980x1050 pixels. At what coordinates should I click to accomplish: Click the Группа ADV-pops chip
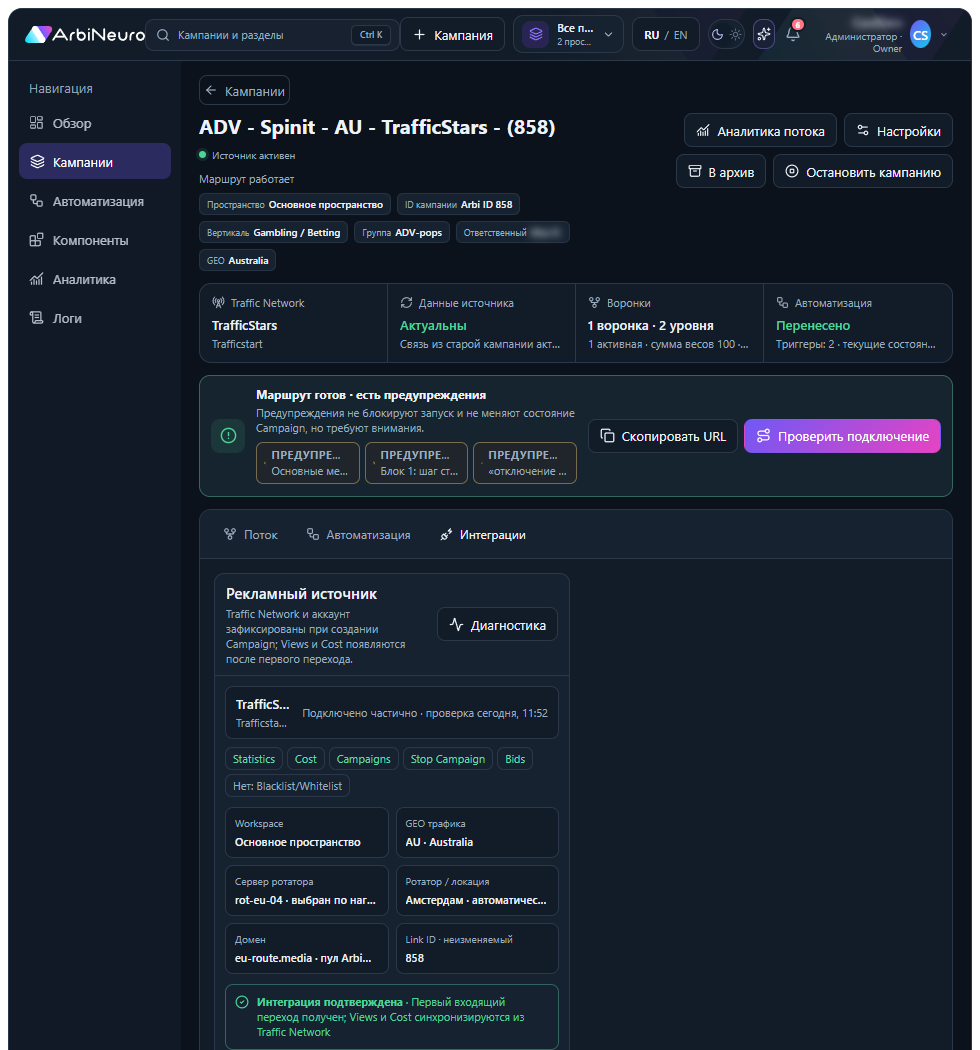point(402,232)
